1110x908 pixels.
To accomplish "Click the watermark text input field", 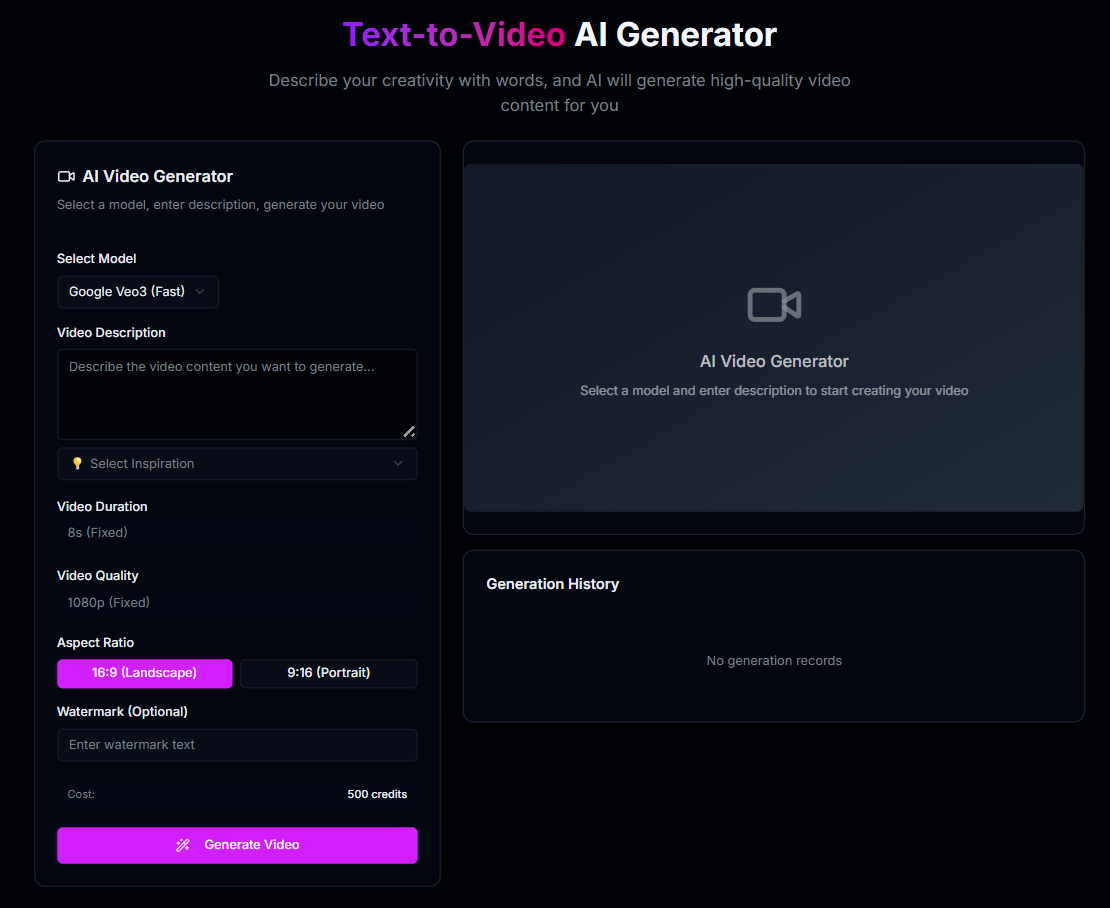I will 237,744.
